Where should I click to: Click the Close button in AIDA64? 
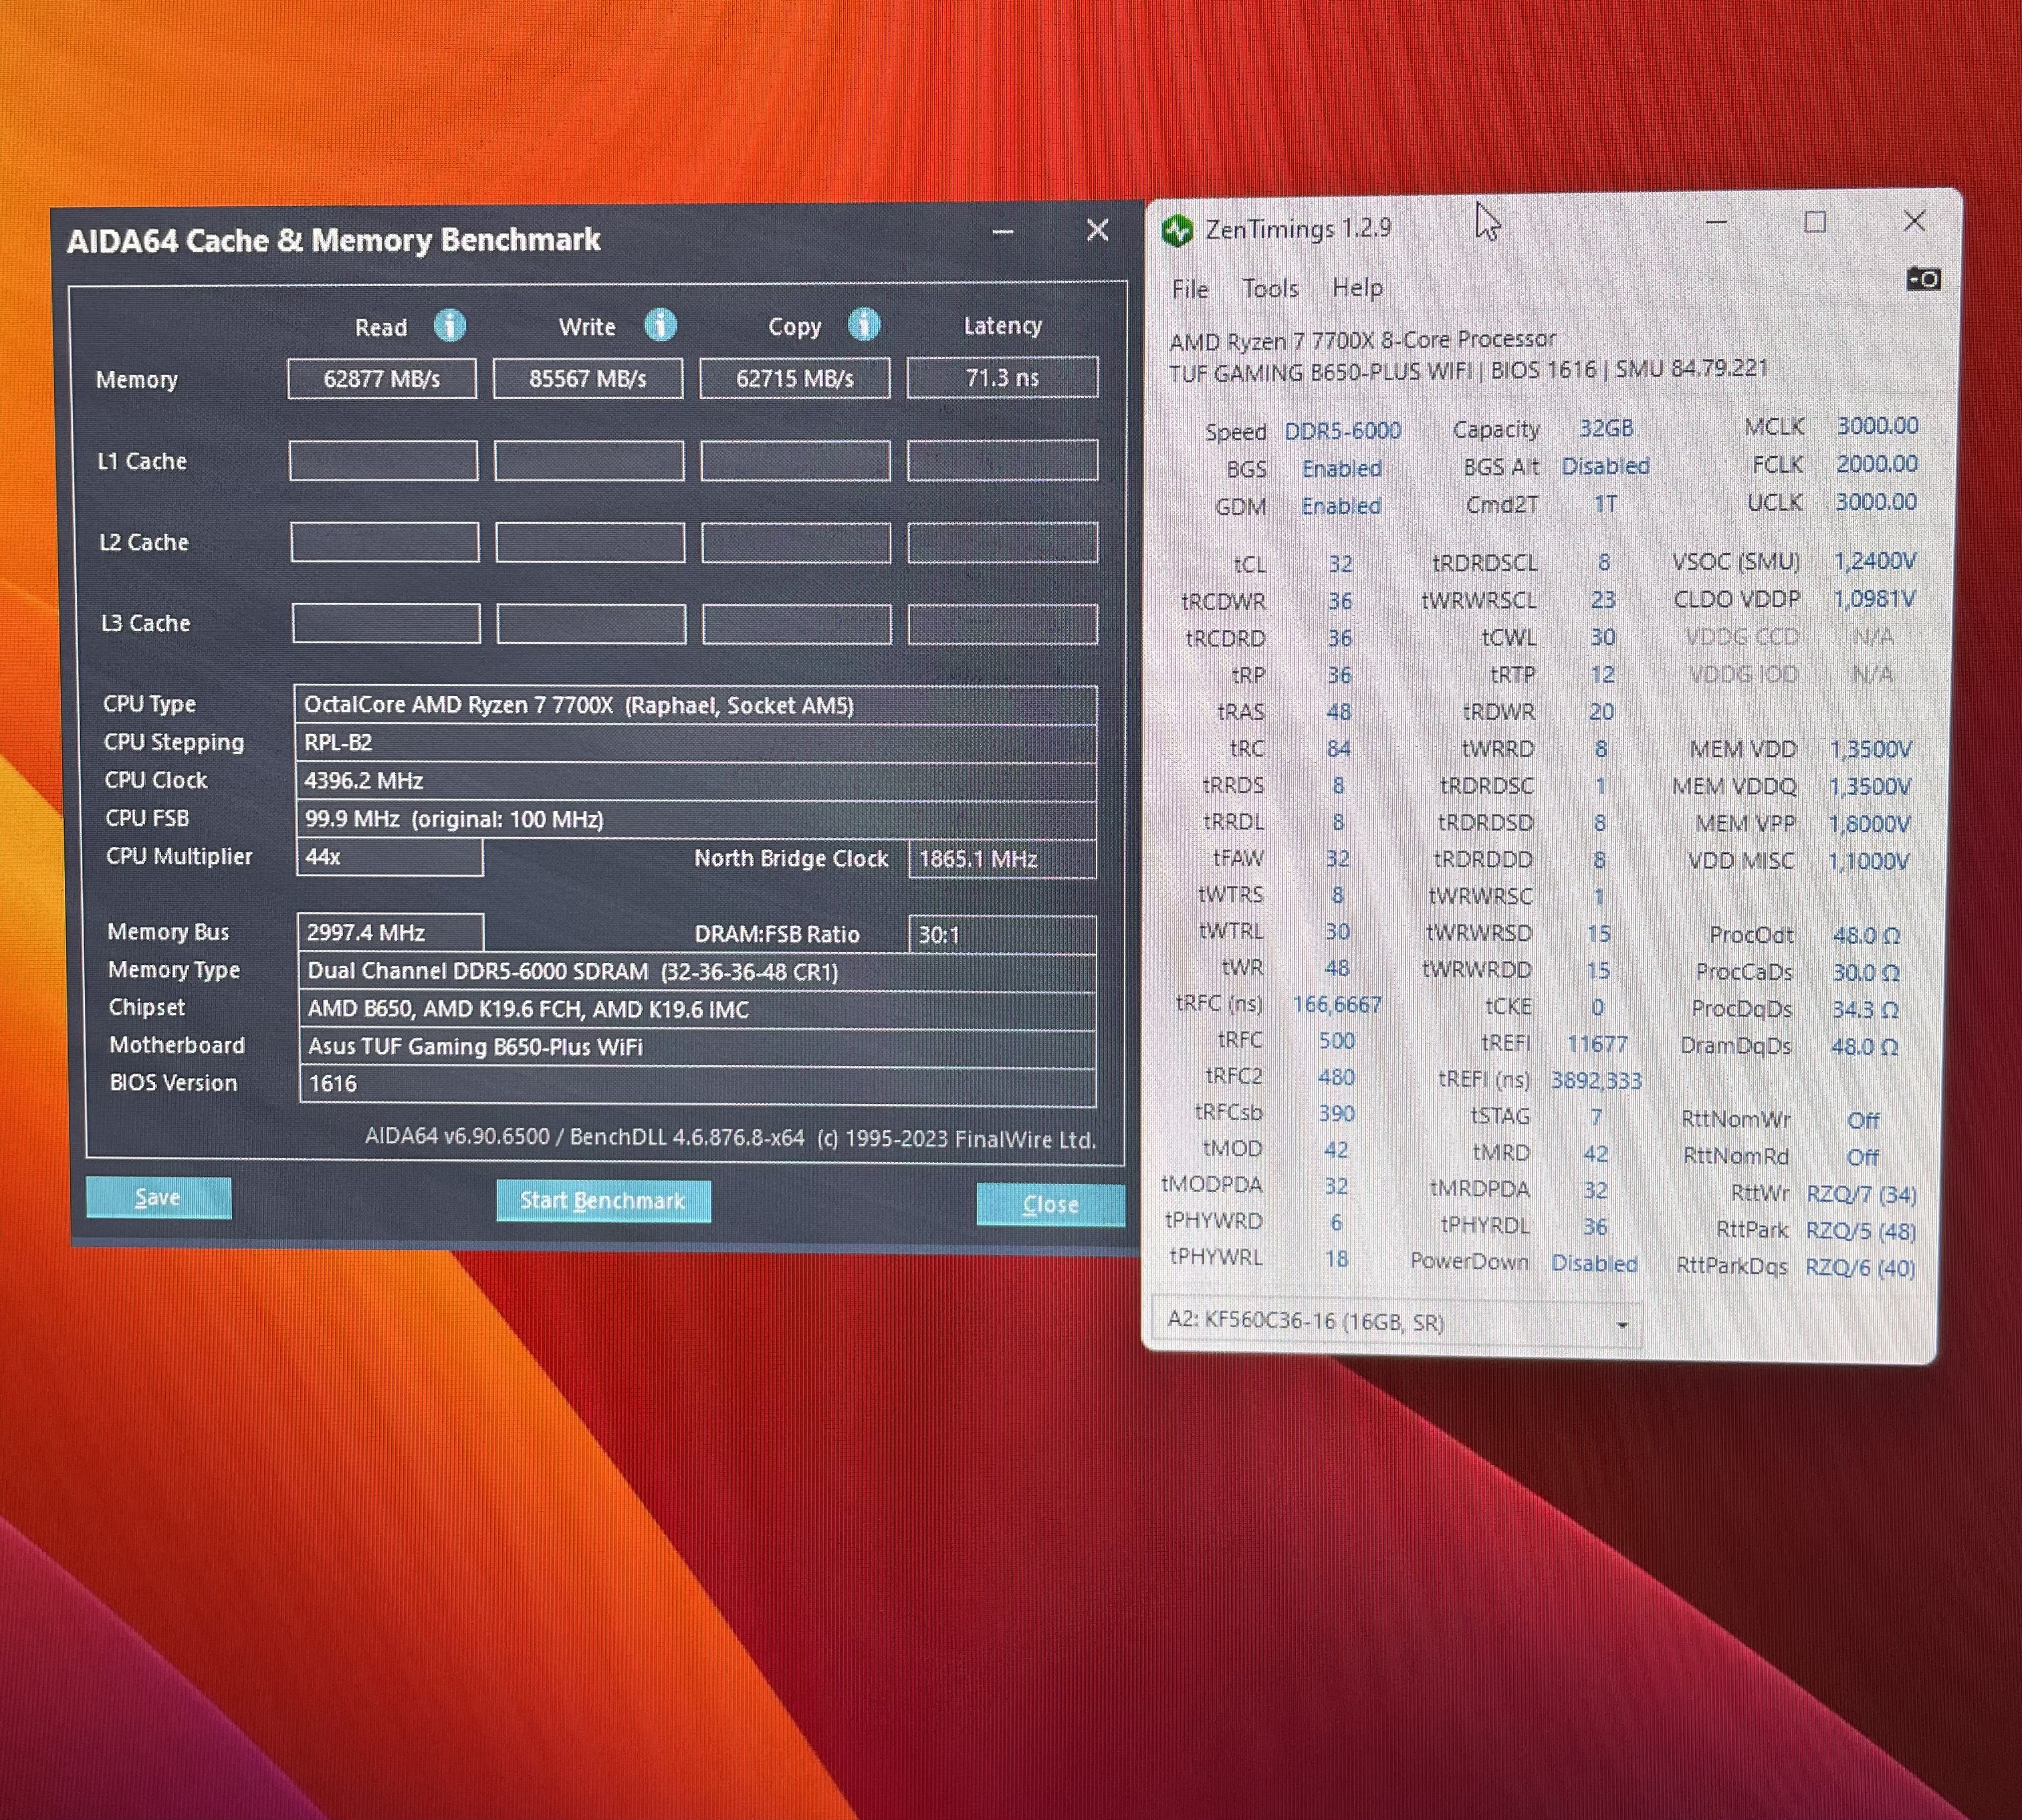[1050, 1204]
